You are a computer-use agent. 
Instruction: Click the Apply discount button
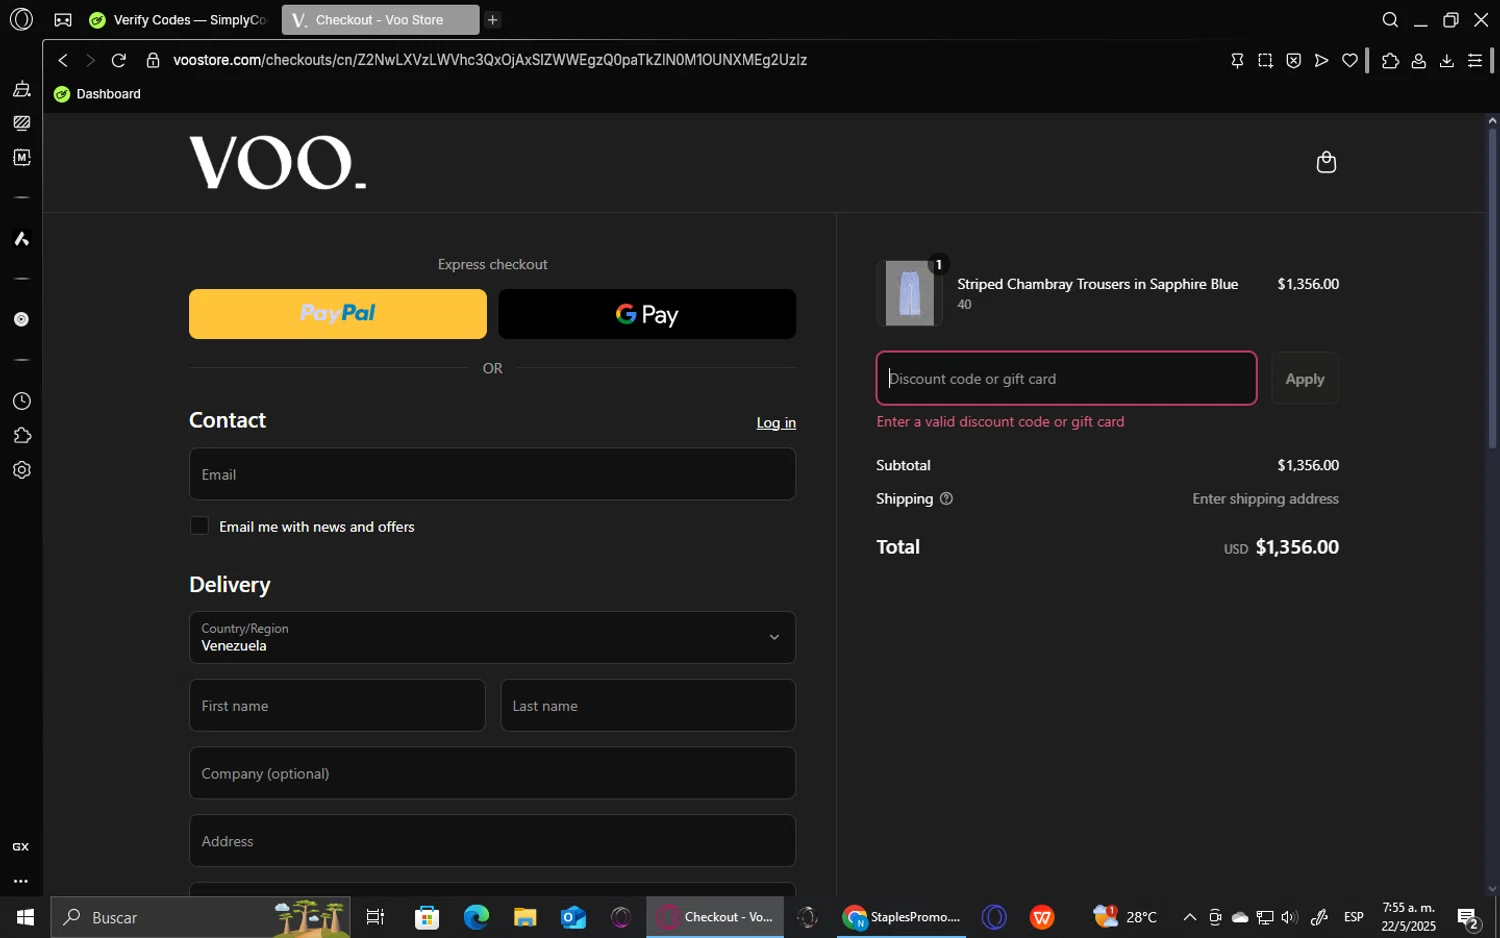tap(1304, 378)
